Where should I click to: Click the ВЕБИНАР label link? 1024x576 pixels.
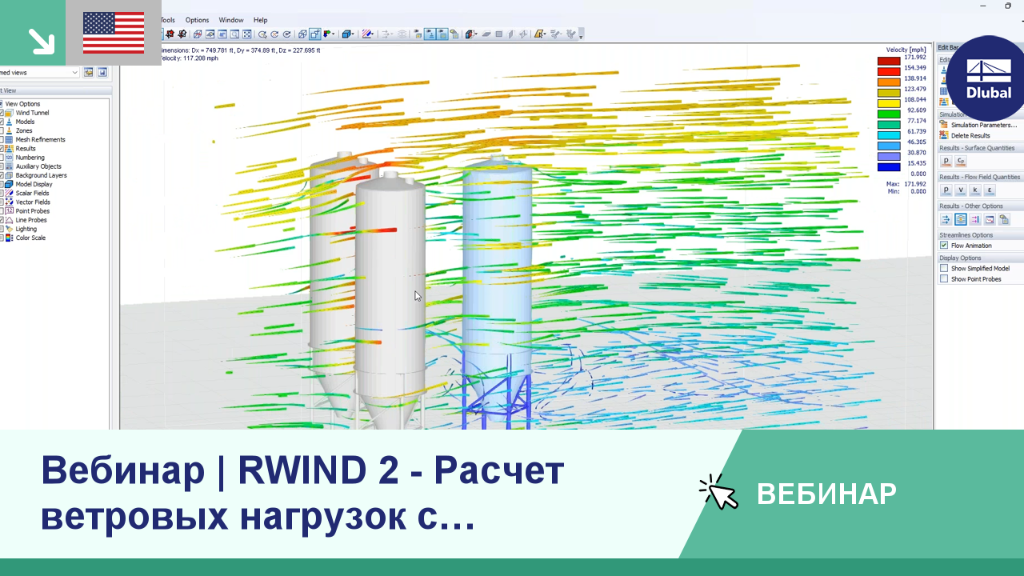826,494
